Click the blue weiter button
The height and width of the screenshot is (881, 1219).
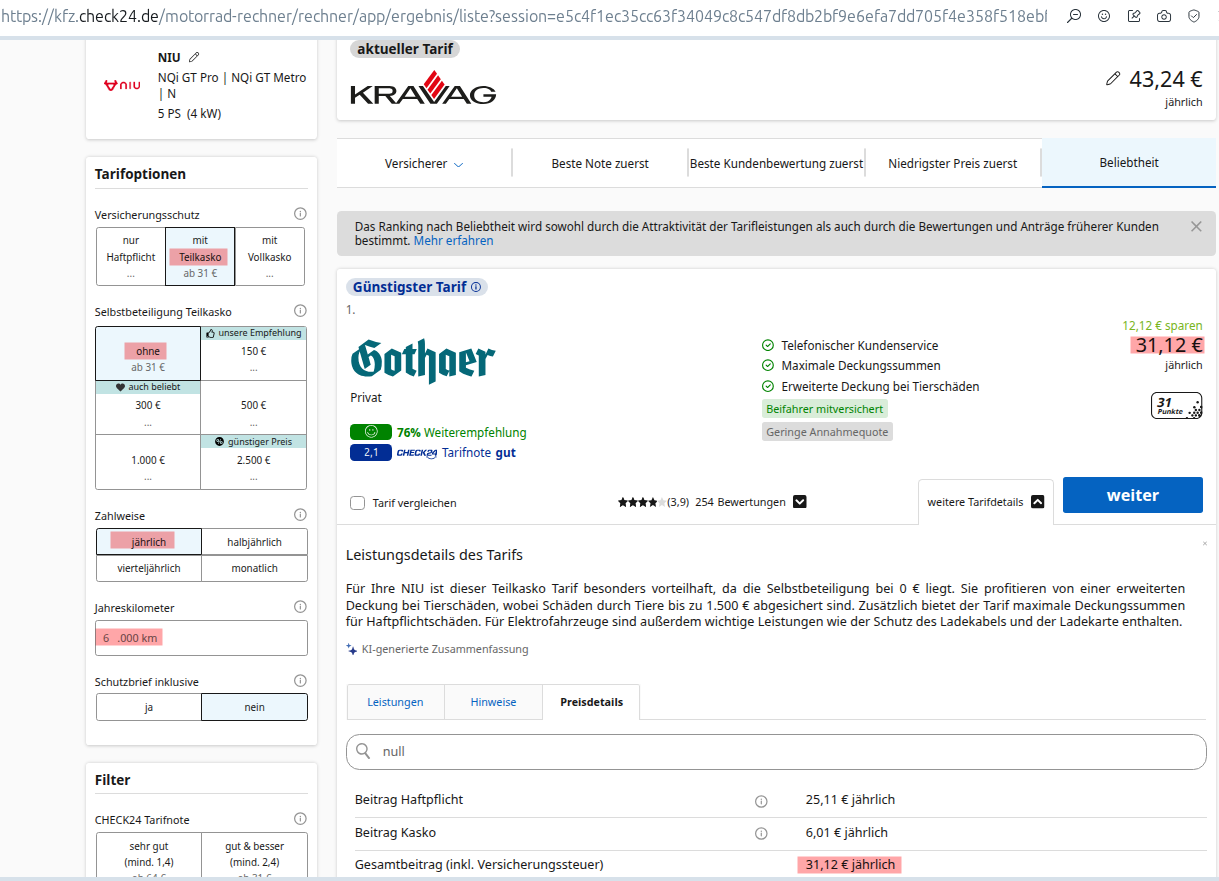click(x=1132, y=495)
